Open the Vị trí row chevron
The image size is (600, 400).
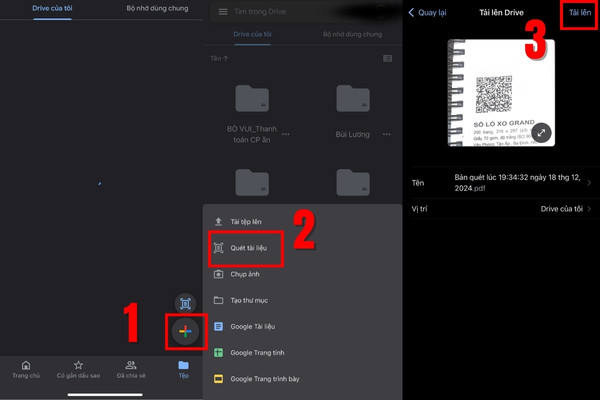coord(589,209)
